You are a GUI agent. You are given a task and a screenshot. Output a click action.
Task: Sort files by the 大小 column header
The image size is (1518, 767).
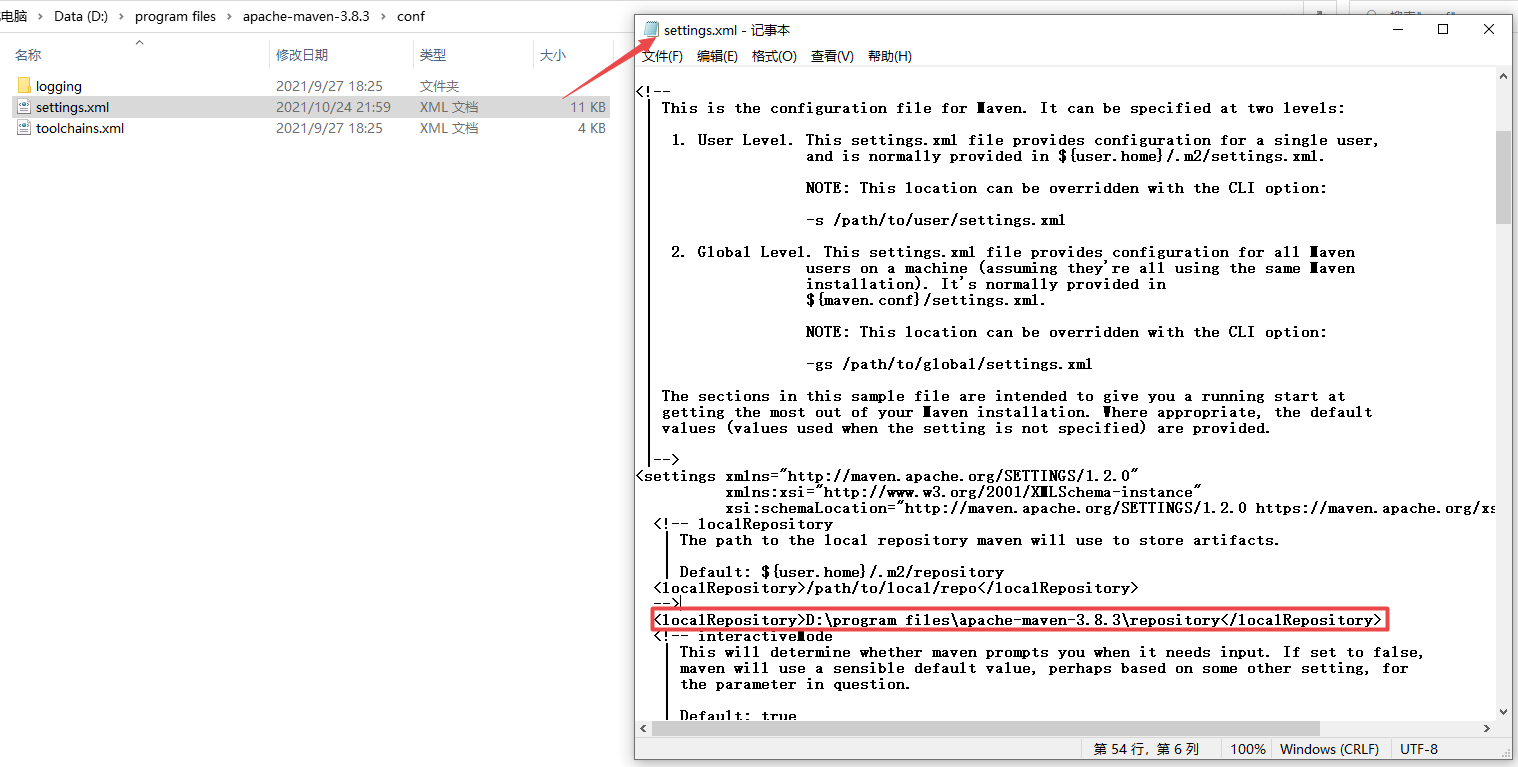tap(553, 55)
